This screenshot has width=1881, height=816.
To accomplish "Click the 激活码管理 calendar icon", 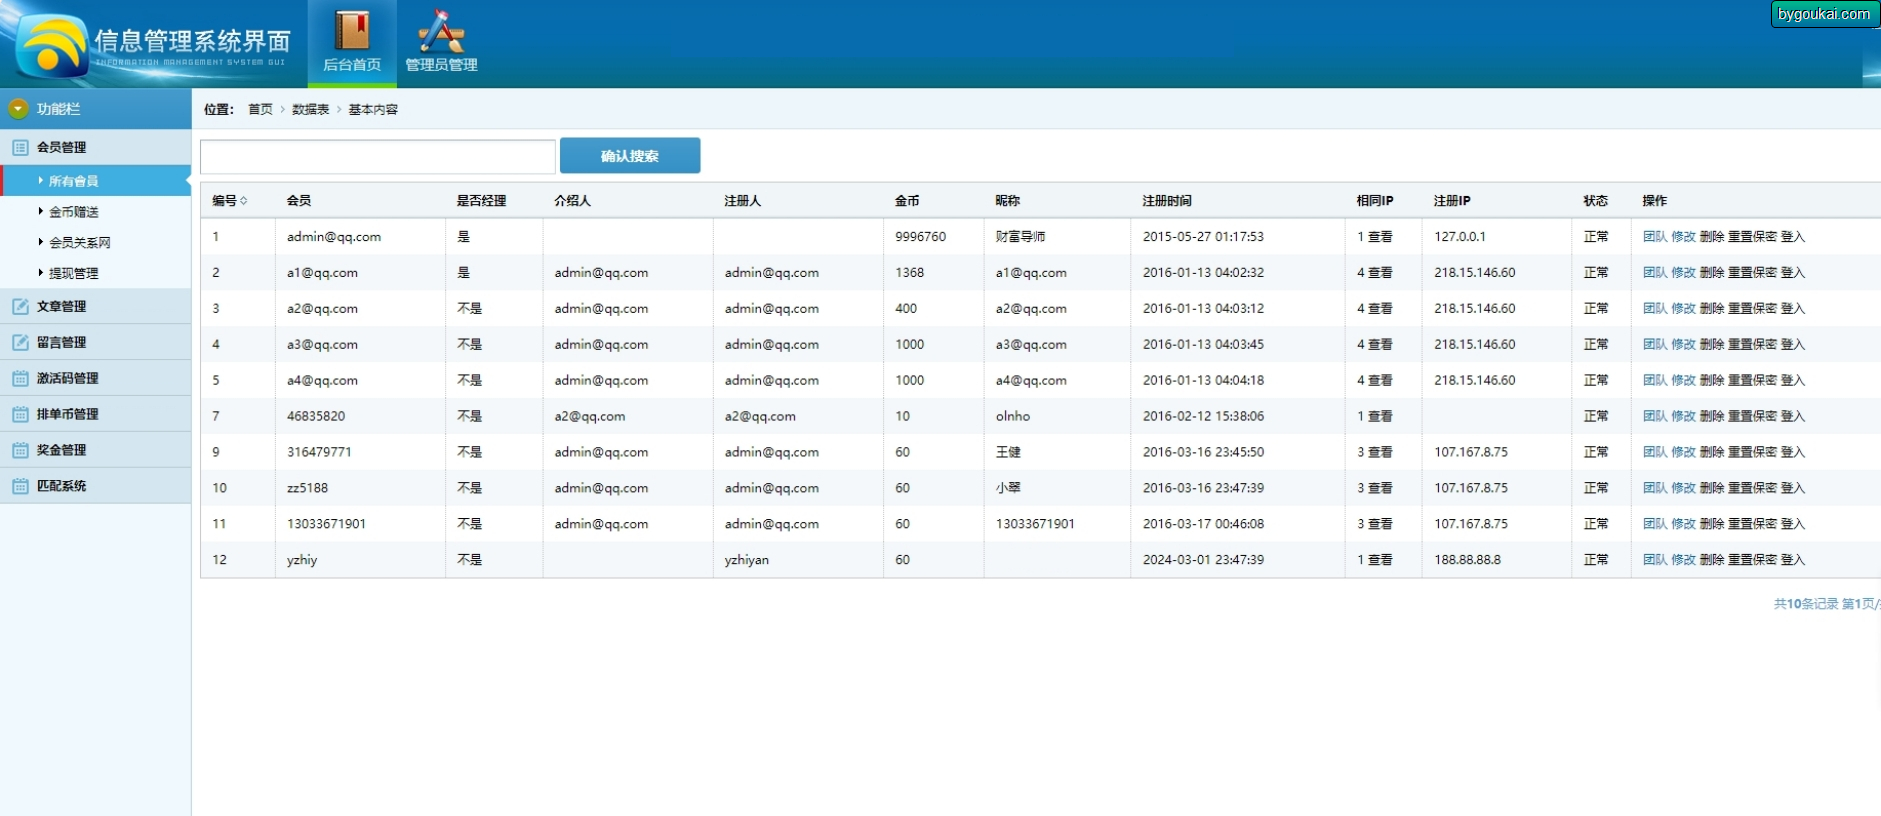I will [20, 379].
